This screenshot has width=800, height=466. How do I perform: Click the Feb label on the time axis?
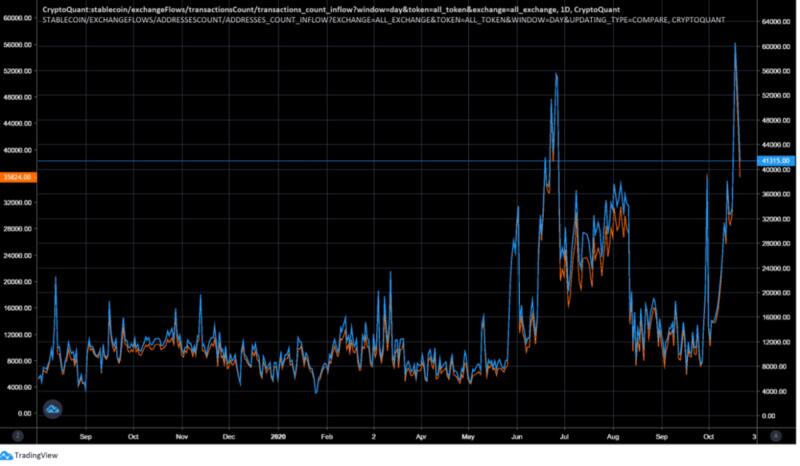click(327, 437)
